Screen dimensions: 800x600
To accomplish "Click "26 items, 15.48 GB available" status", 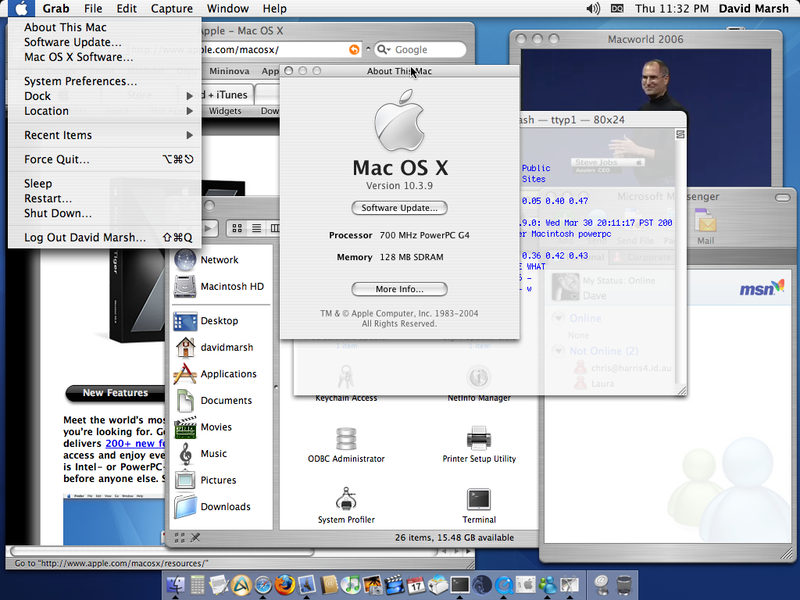I will [454, 538].
